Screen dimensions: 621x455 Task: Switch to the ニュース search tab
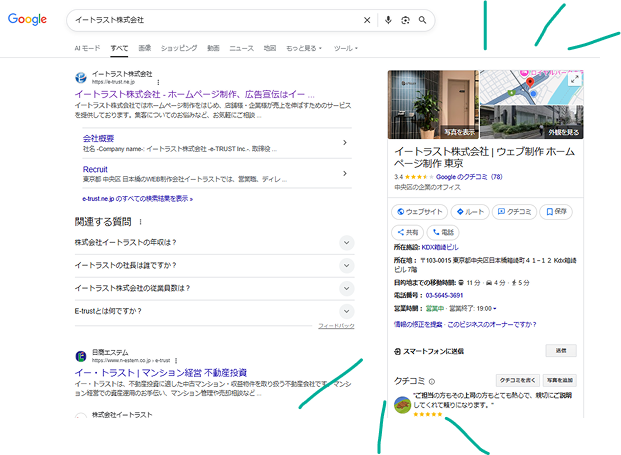[x=241, y=48]
